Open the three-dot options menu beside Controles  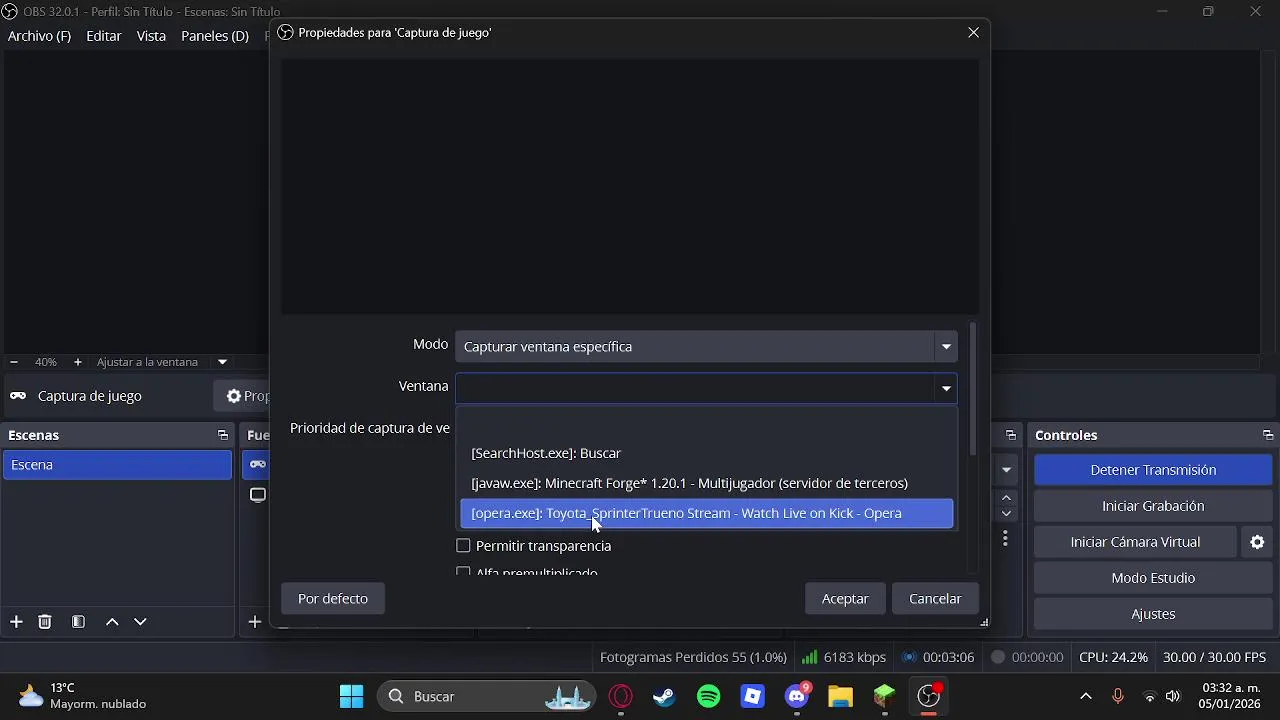coord(1005,539)
